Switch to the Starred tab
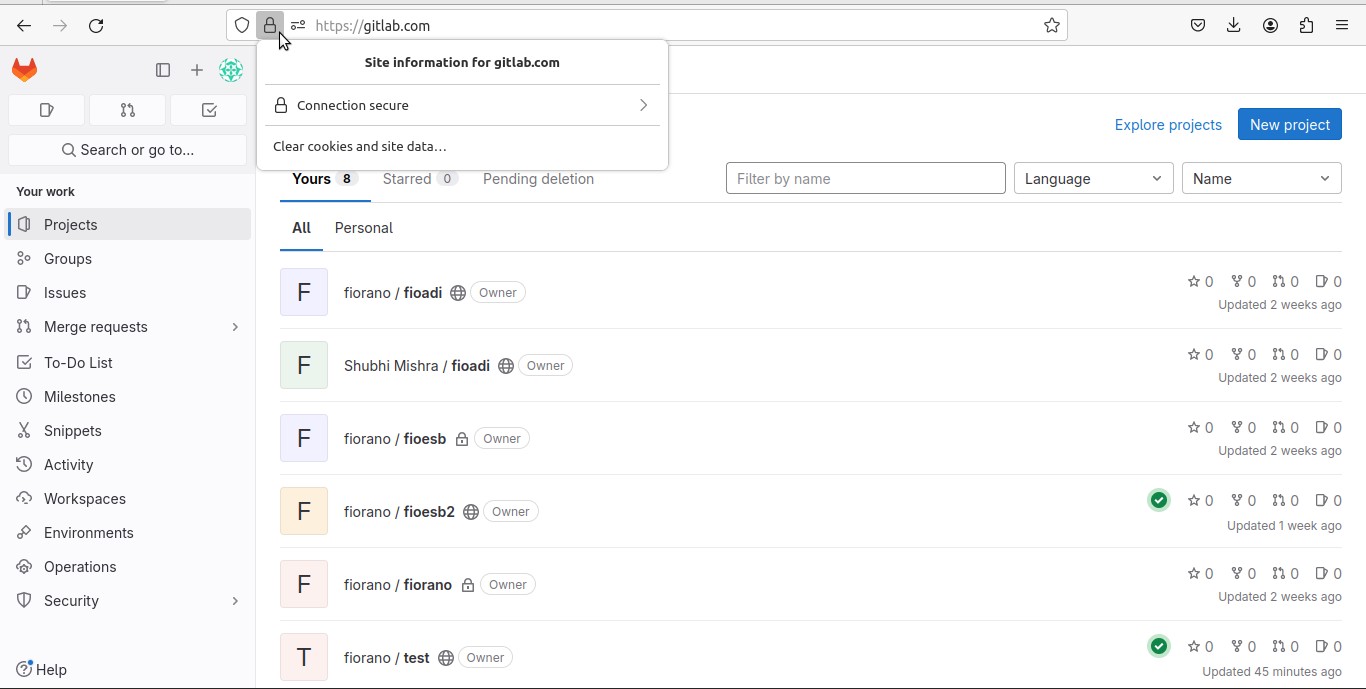The image size is (1366, 689). [420, 179]
